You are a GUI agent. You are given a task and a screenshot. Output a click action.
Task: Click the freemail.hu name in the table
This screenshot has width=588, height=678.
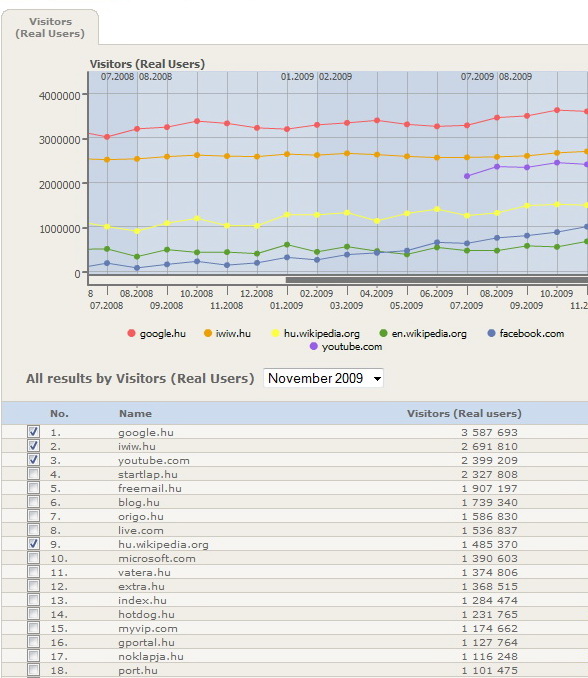150,488
